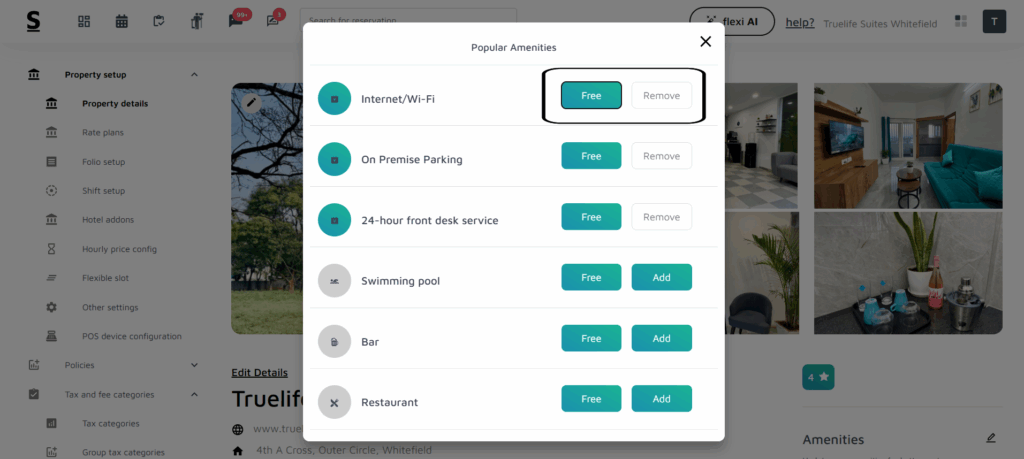
Task: Click the Search for reservation field
Action: point(410,20)
